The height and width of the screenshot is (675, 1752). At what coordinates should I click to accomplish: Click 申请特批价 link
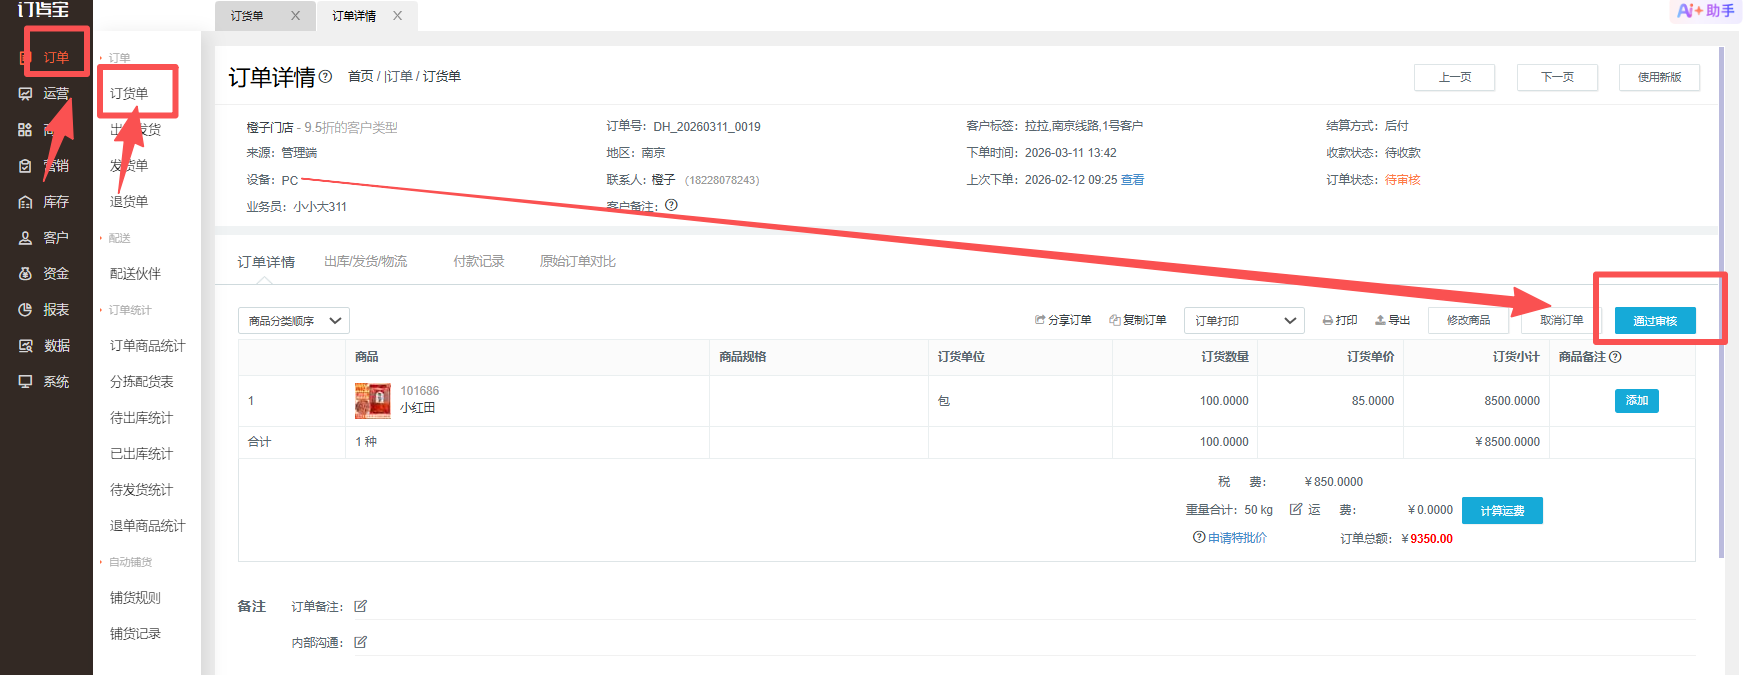click(1237, 538)
